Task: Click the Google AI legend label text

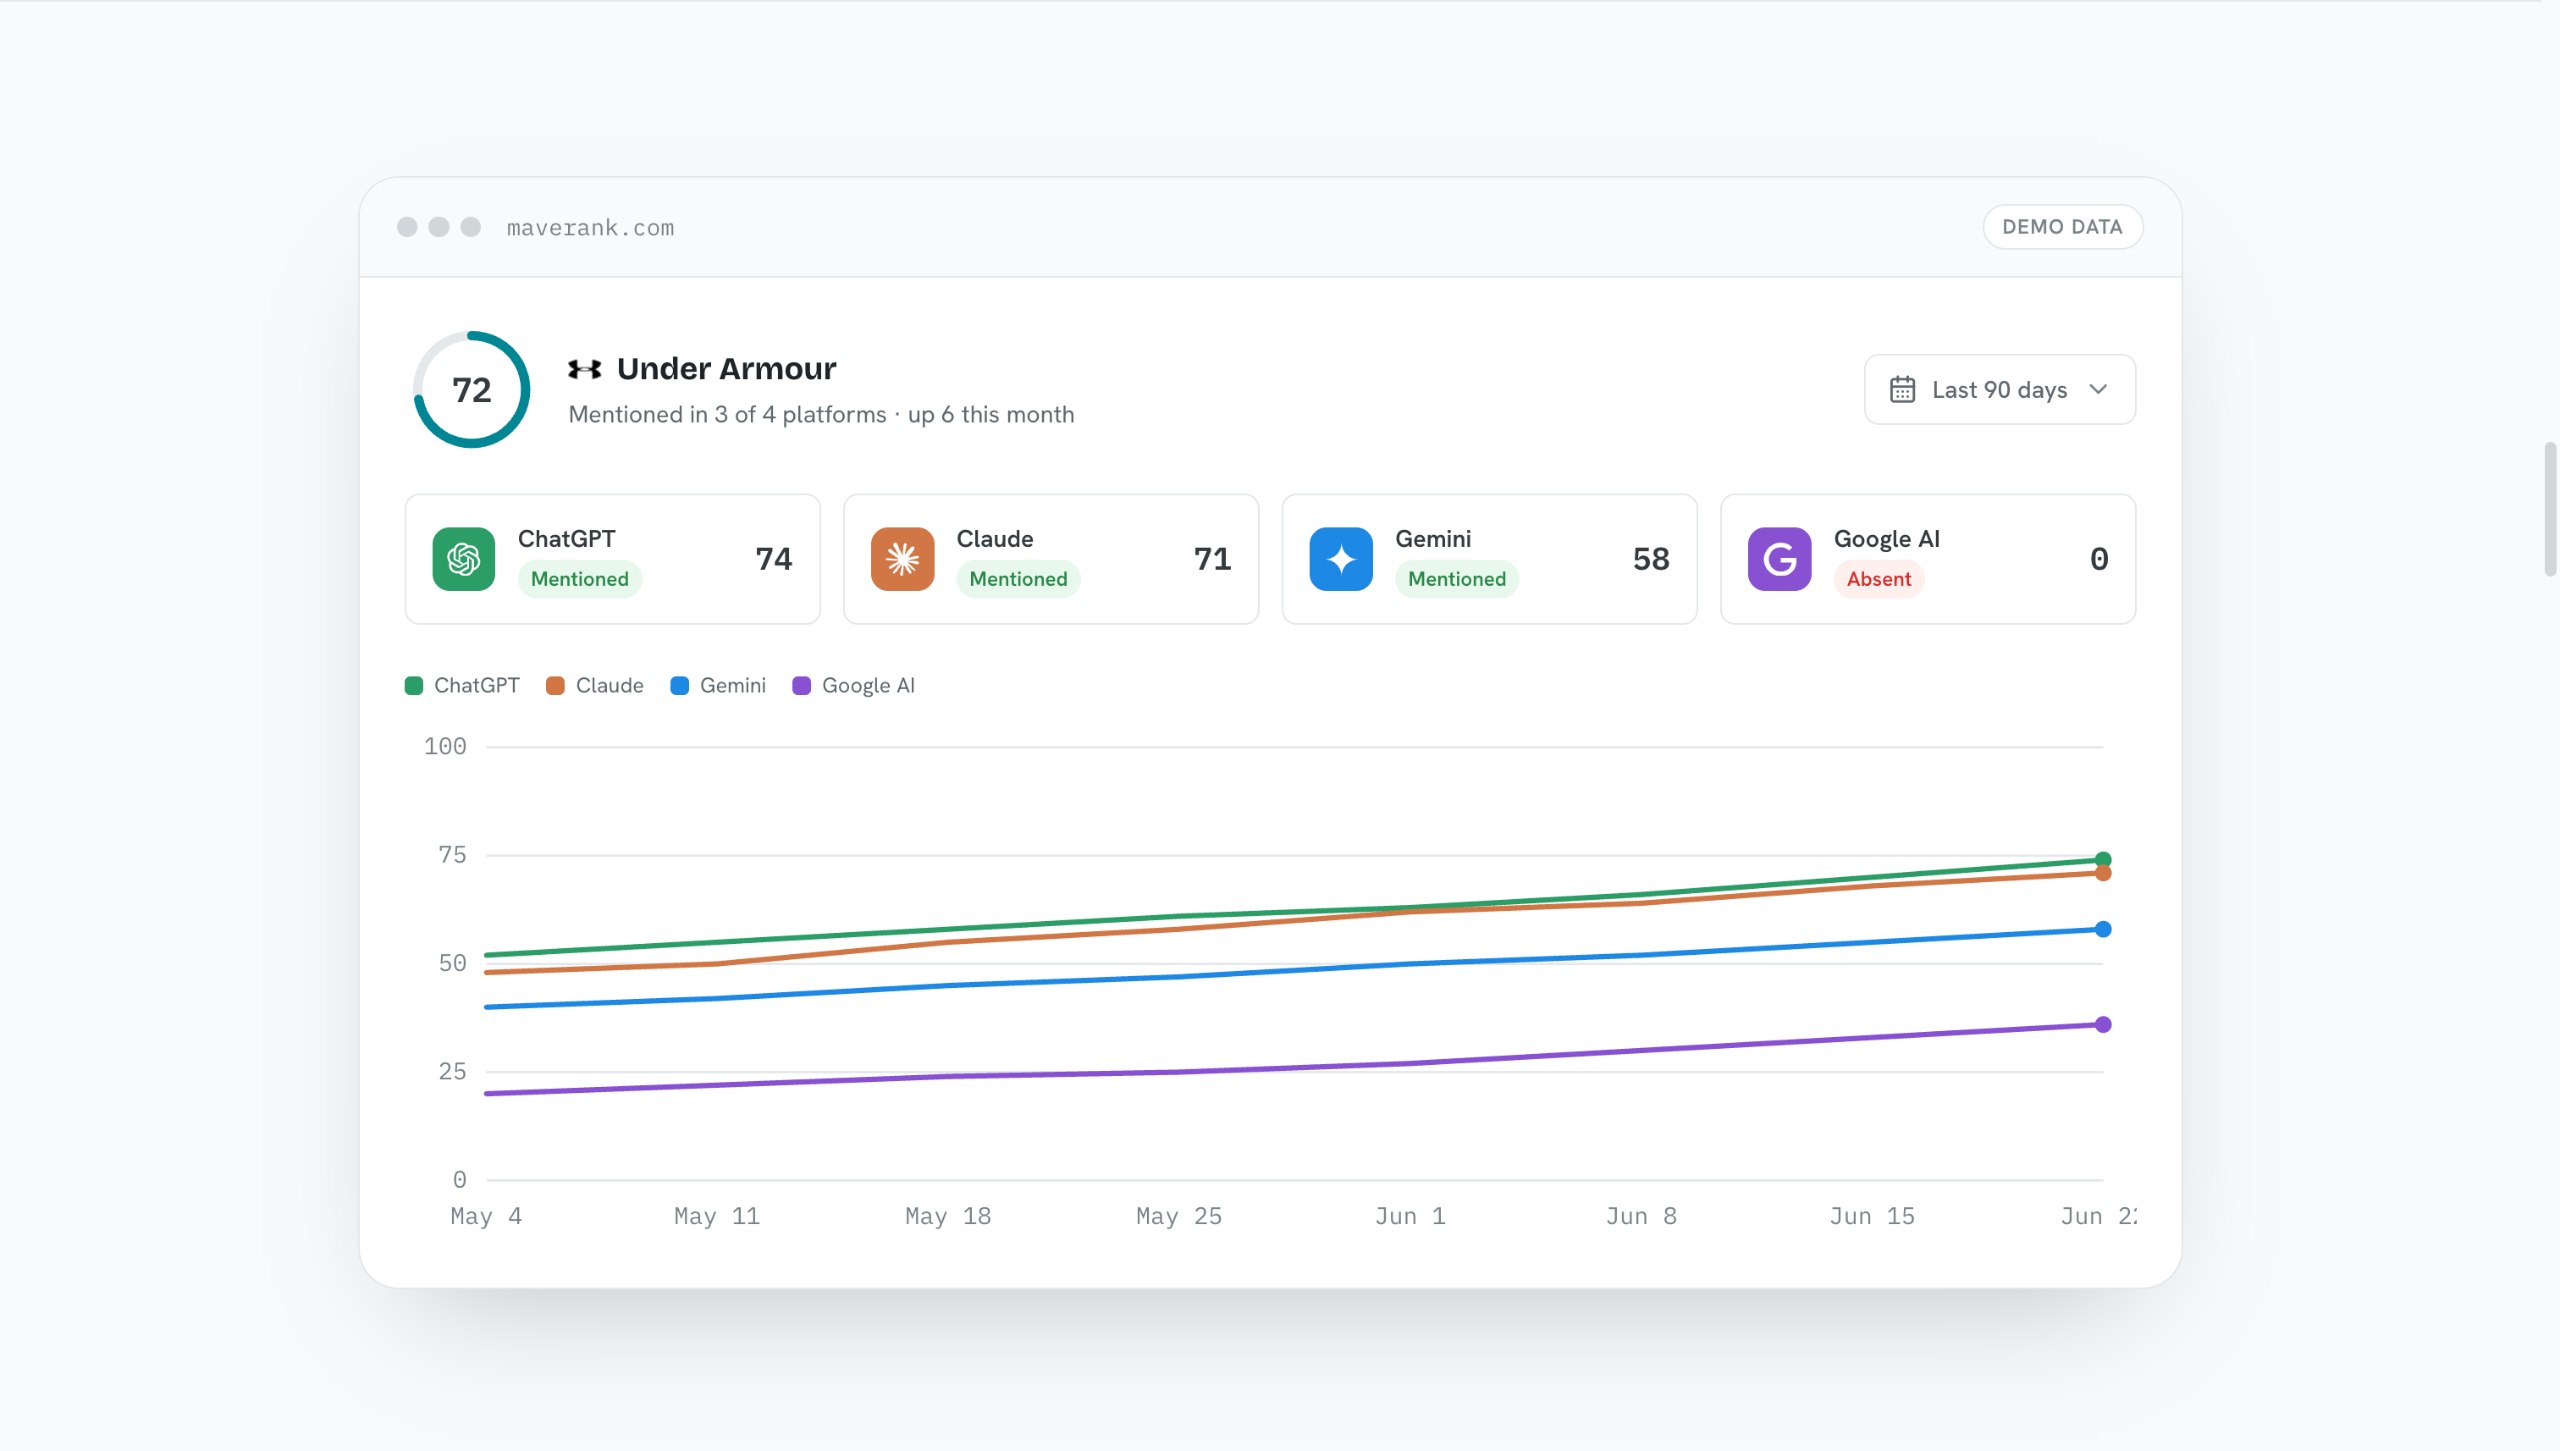Action: [868, 685]
